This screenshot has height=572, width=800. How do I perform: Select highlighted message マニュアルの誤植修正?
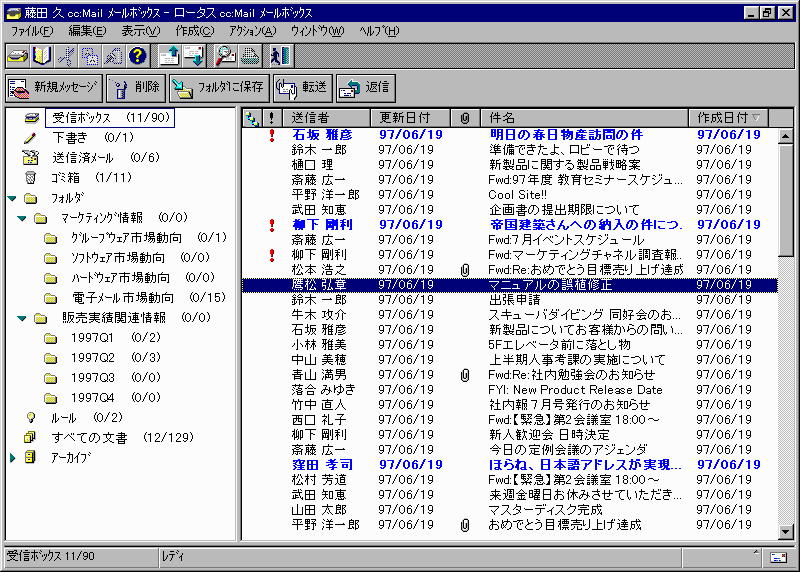click(510, 285)
